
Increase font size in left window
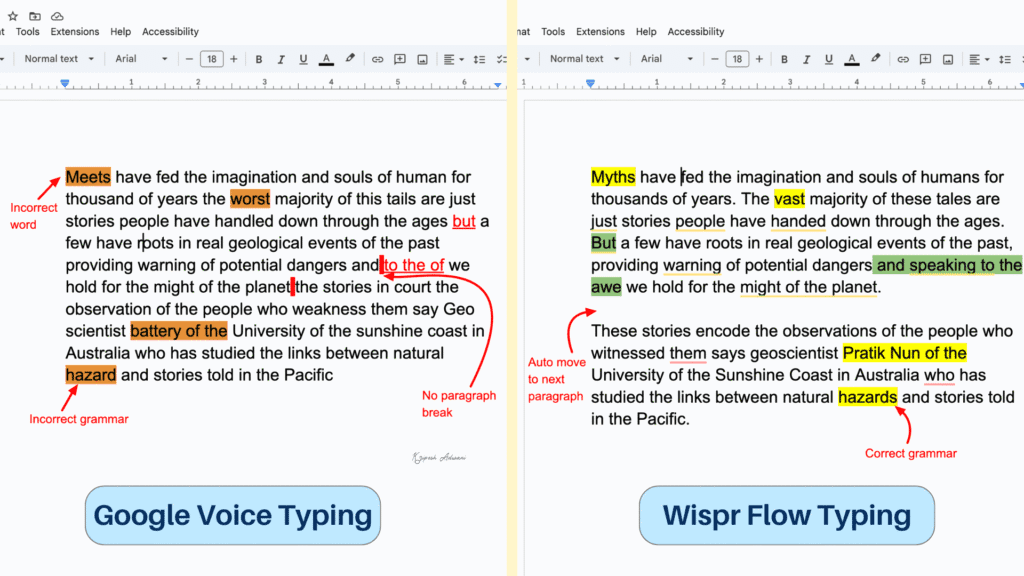click(x=234, y=59)
